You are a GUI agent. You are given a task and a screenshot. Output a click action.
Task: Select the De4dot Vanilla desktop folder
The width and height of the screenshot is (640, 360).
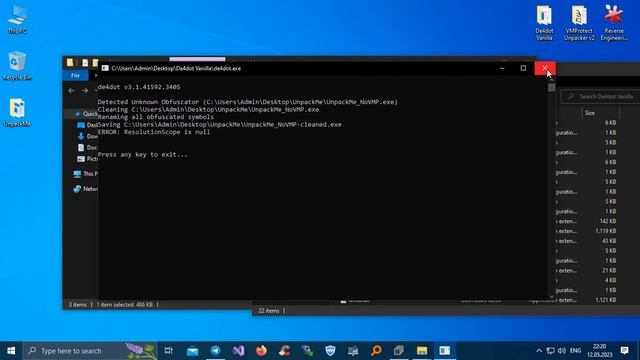pos(544,22)
